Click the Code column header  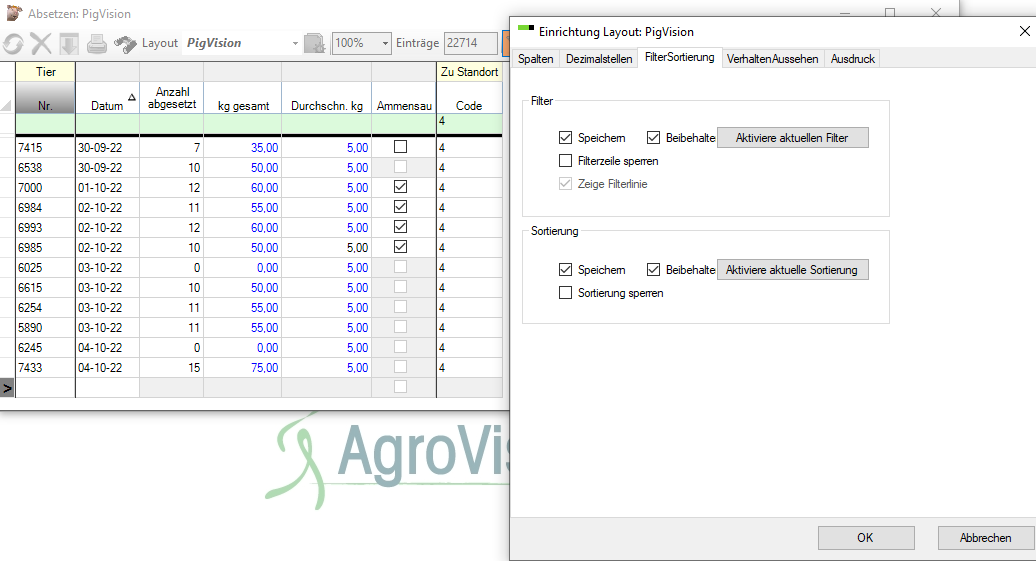[469, 98]
